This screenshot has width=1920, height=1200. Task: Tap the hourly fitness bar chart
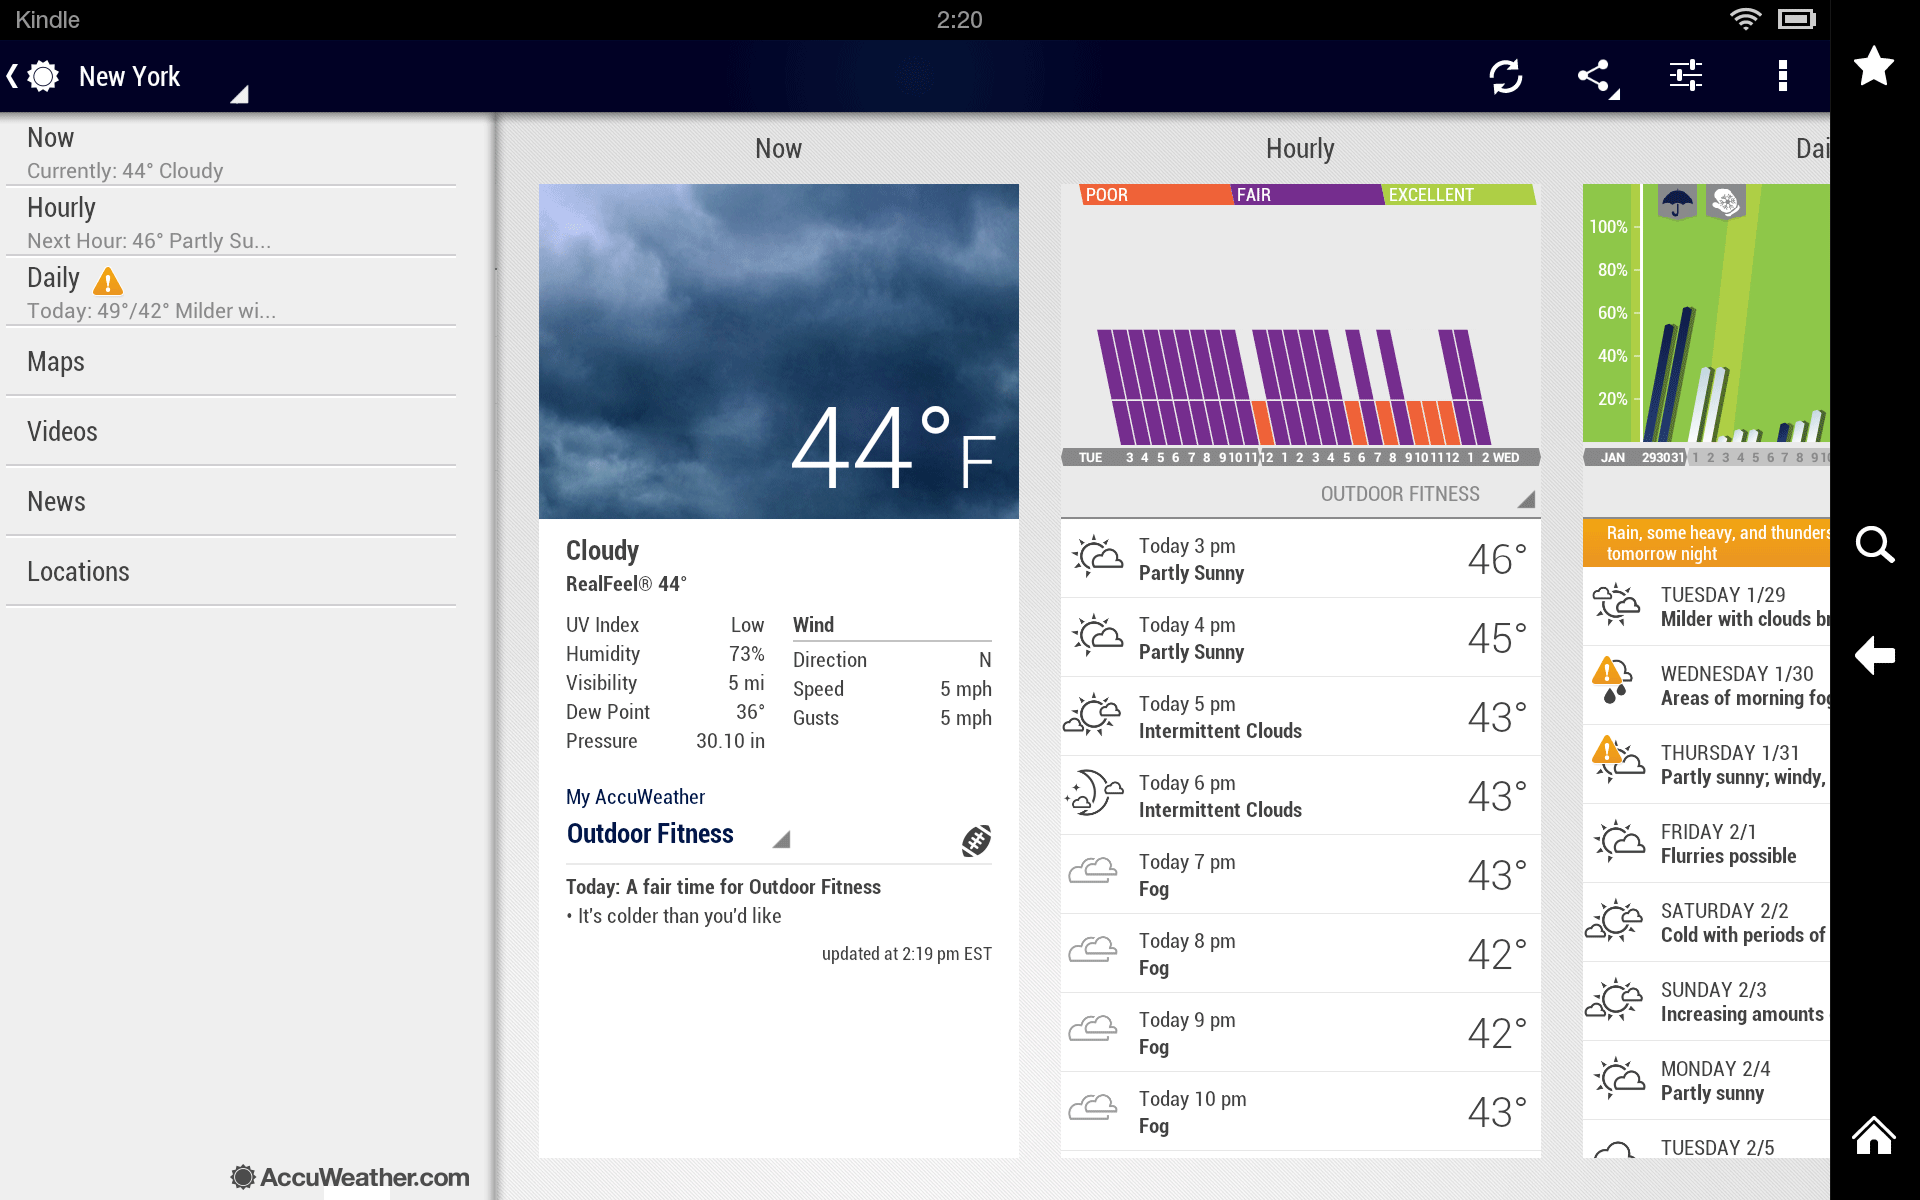(x=1300, y=387)
